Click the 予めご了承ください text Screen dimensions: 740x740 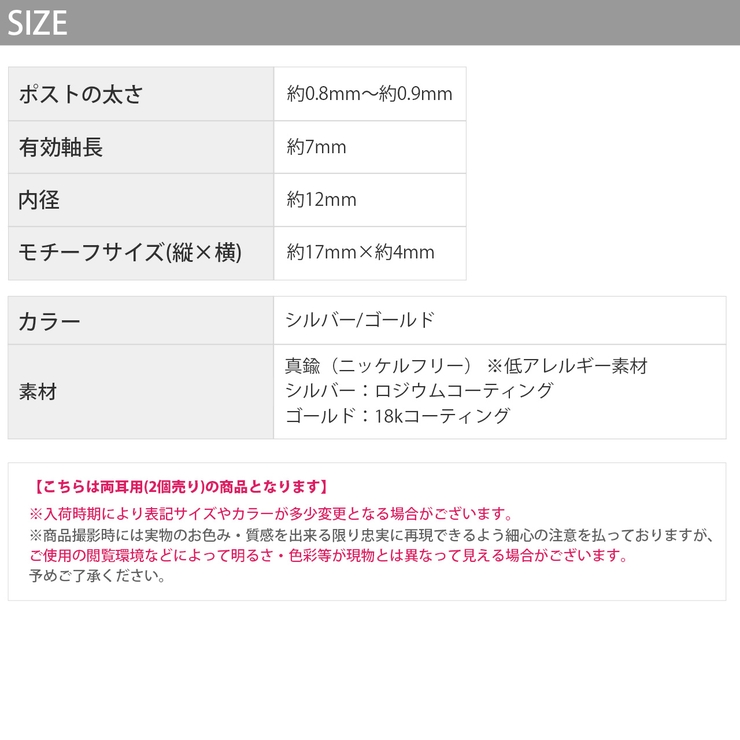[x=97, y=576]
